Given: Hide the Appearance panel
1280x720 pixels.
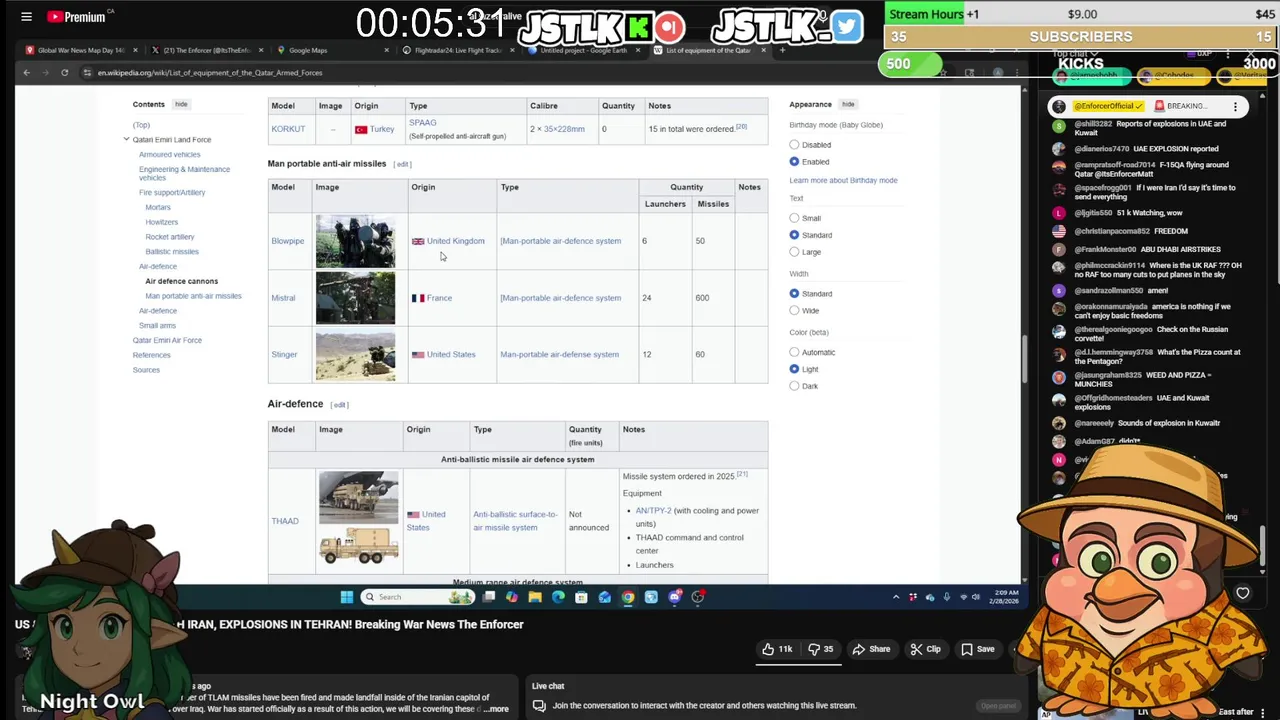Looking at the screenshot, I should point(848,104).
